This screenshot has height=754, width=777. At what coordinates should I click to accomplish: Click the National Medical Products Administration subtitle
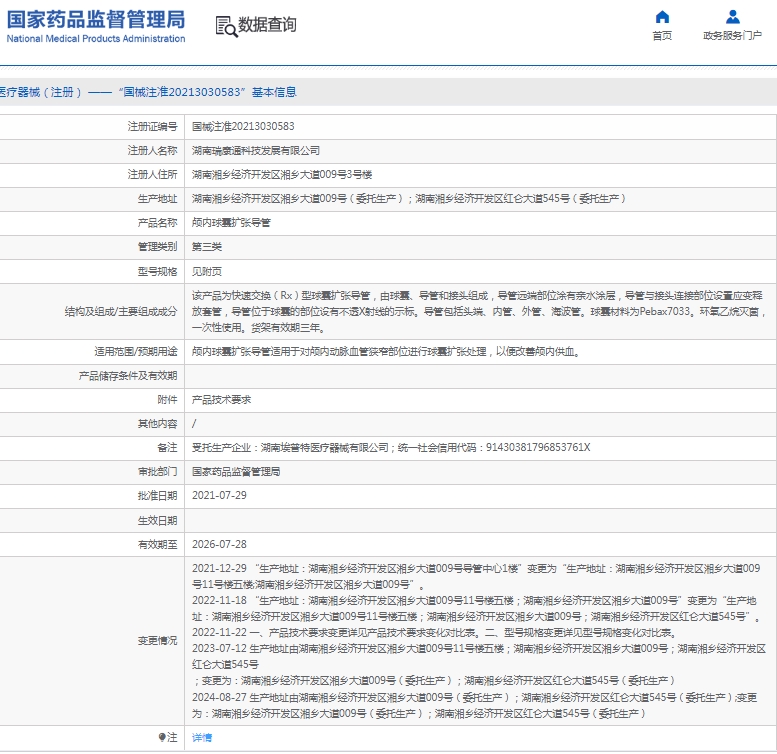pyautogui.click(x=96, y=39)
